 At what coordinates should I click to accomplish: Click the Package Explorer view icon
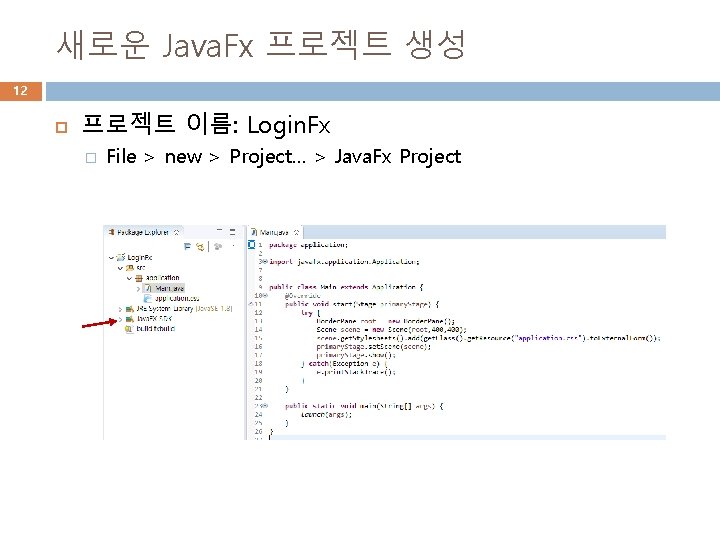111,232
